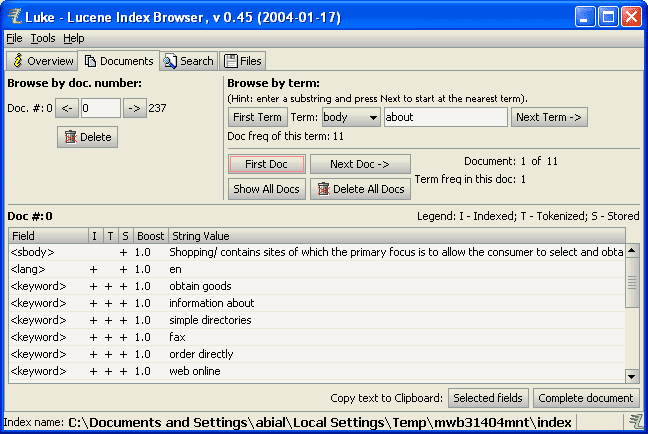Click the Delete All Docs button
Image resolution: width=648 pixels, height=434 pixels.
[x=360, y=189]
